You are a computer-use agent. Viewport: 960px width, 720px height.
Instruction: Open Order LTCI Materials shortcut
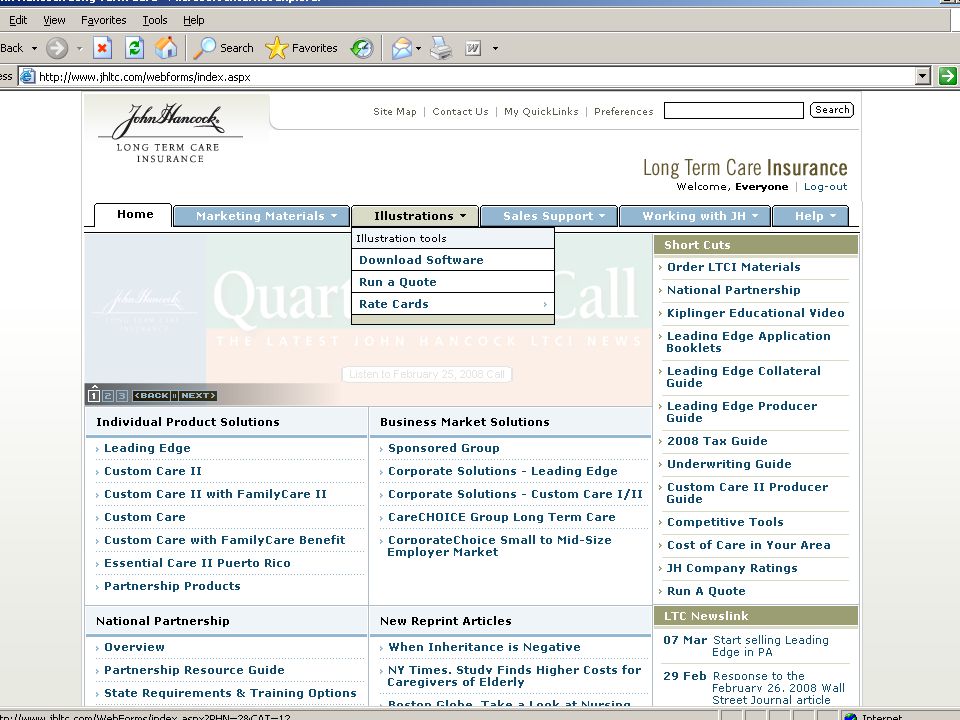click(733, 267)
